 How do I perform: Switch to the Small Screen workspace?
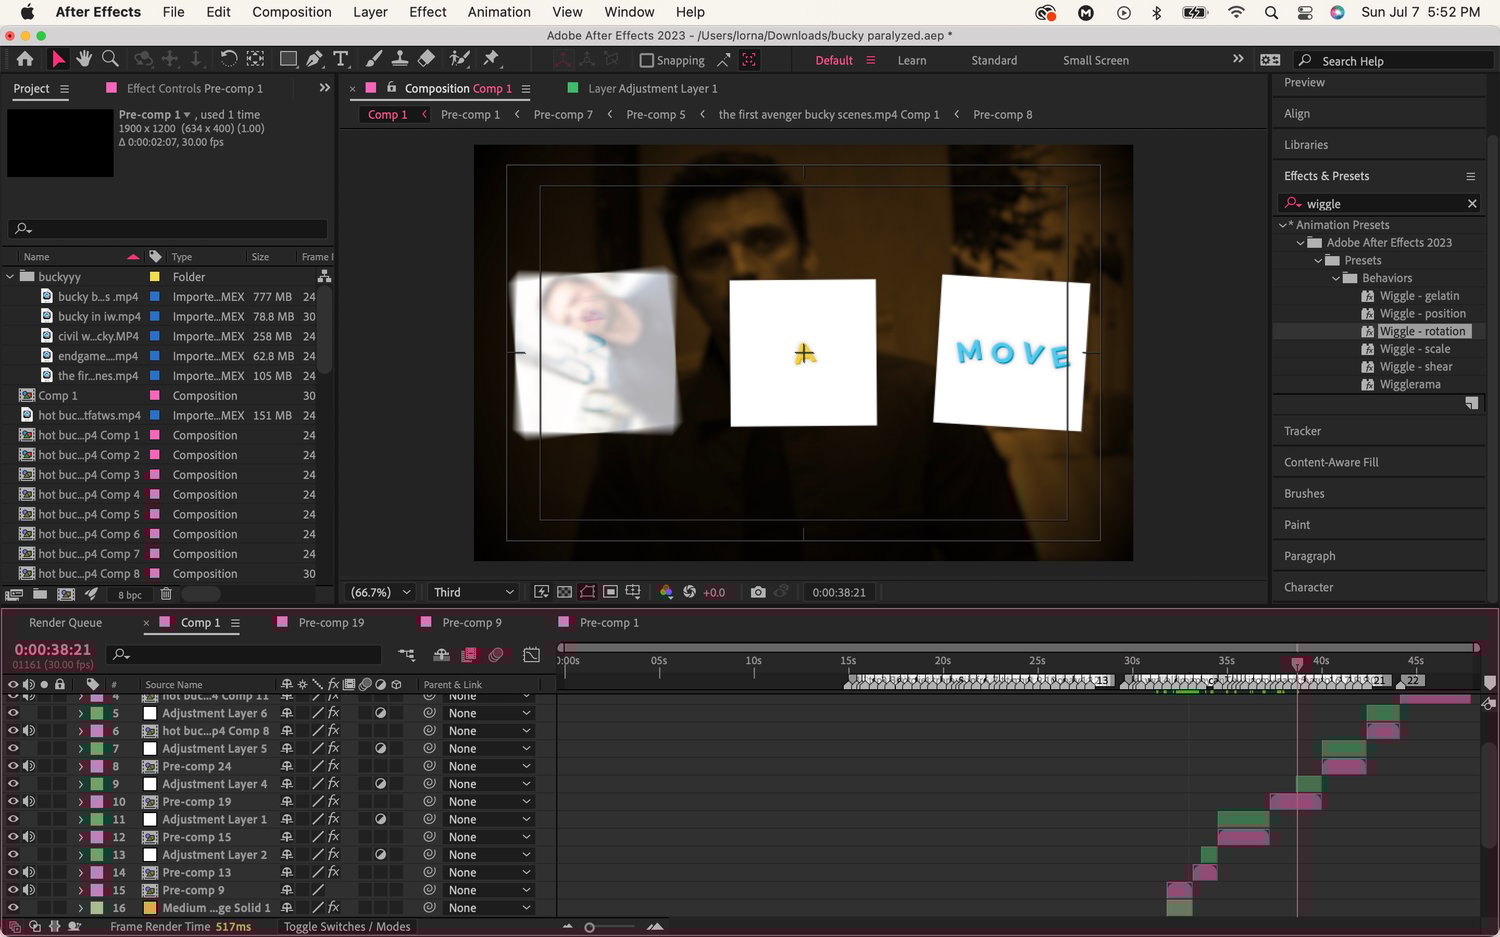[1096, 60]
